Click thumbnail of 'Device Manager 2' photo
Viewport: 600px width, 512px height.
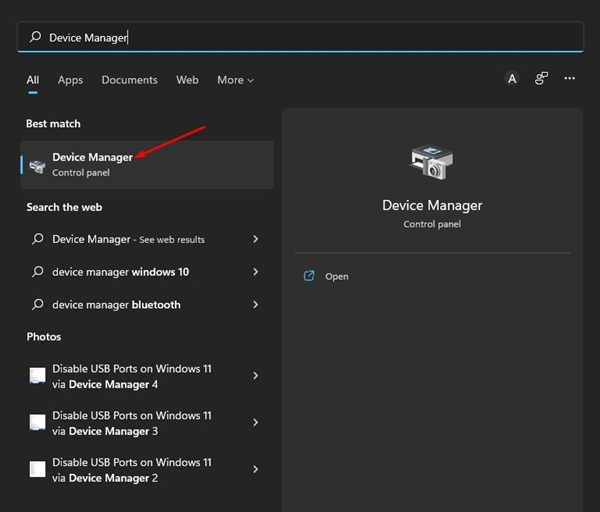(x=38, y=469)
